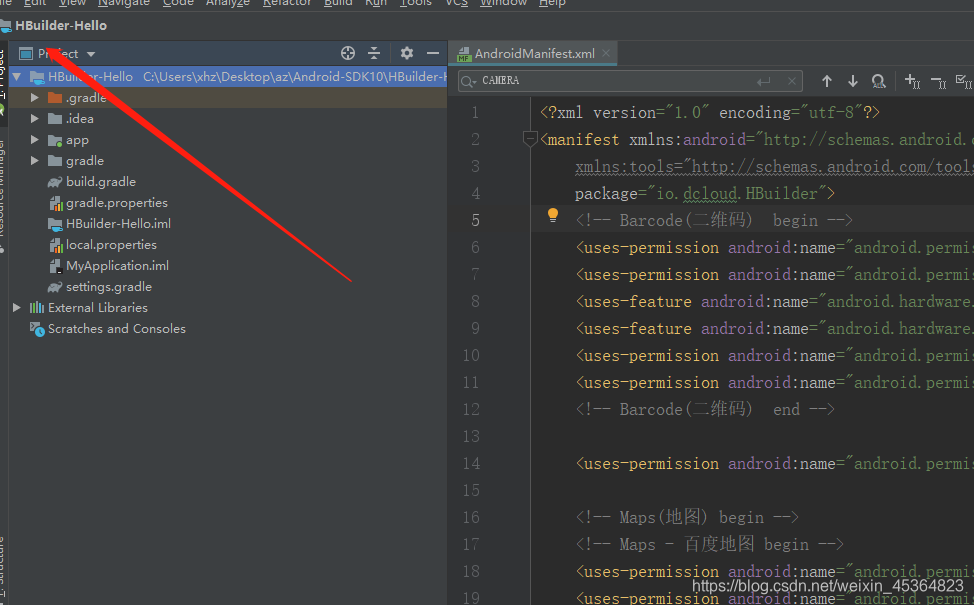Unselect occurrence icon in find bar
Viewport: 974px width, 605px height.
tap(939, 81)
